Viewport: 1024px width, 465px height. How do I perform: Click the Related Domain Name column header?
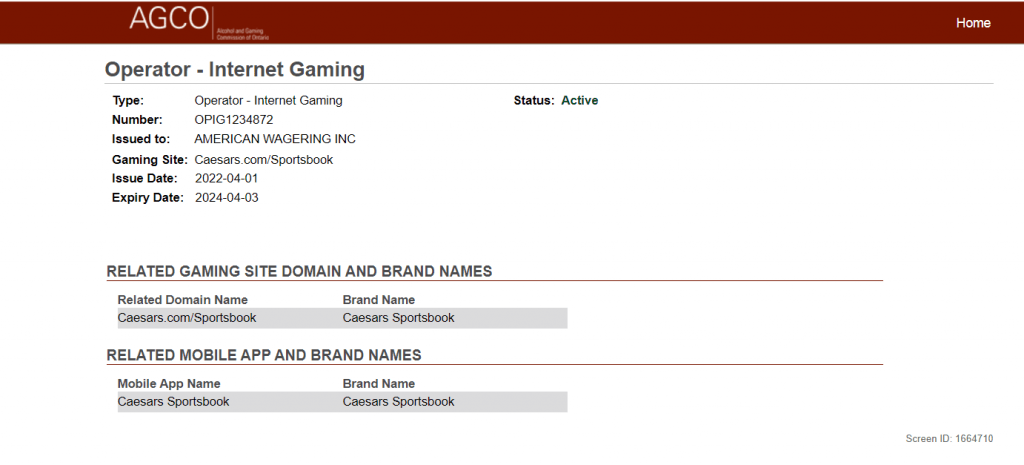pos(183,300)
